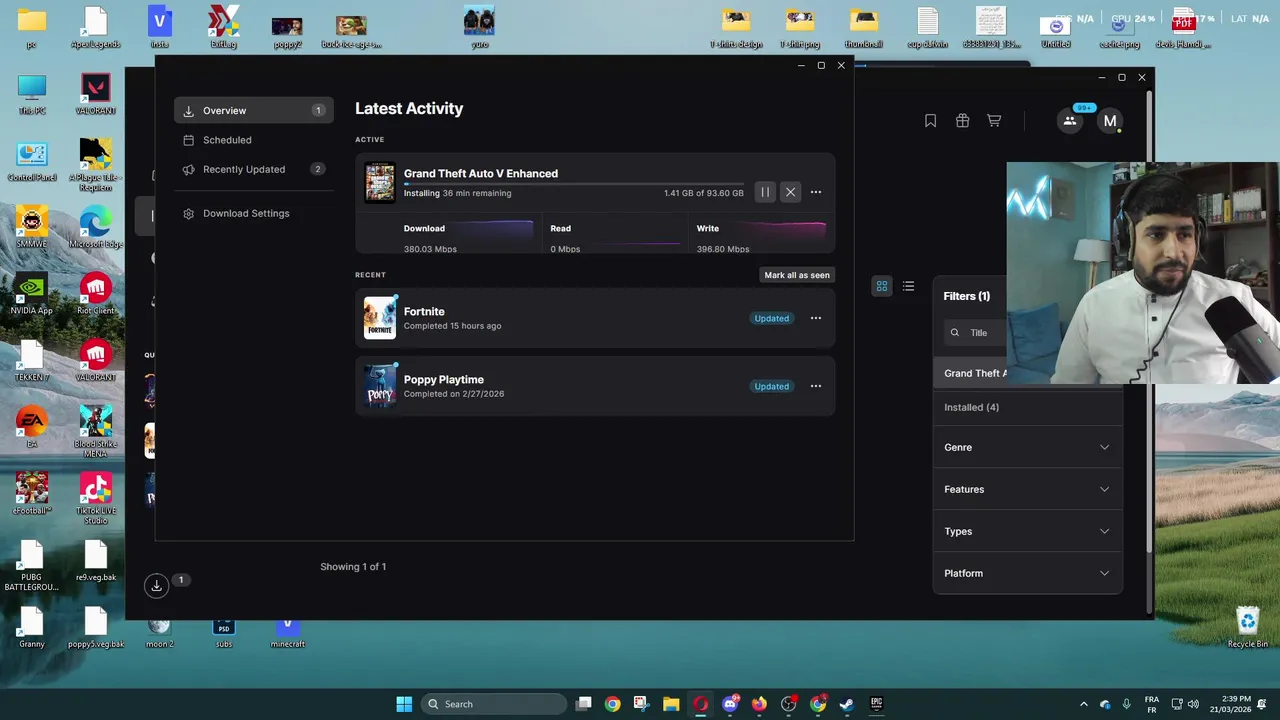
Task: Click the Poppy Playtime game thumbnail
Action: click(x=380, y=386)
